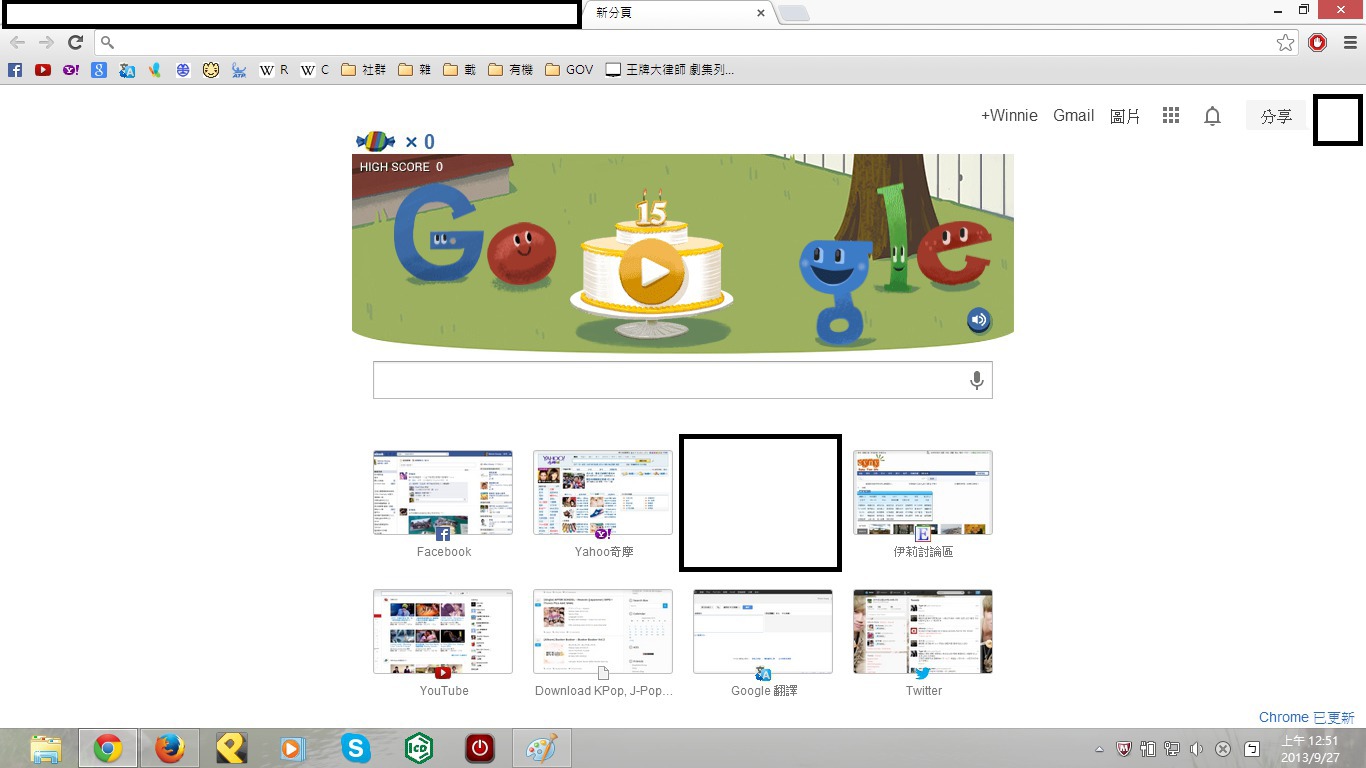Open the 王牌大律師 劇集列 bookmark
1366x768 pixels.
(670, 70)
